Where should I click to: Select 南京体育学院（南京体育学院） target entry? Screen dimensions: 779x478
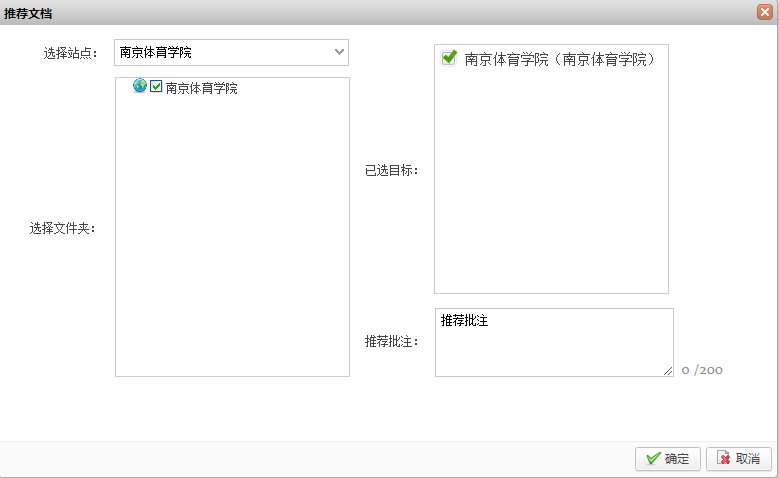[560, 59]
